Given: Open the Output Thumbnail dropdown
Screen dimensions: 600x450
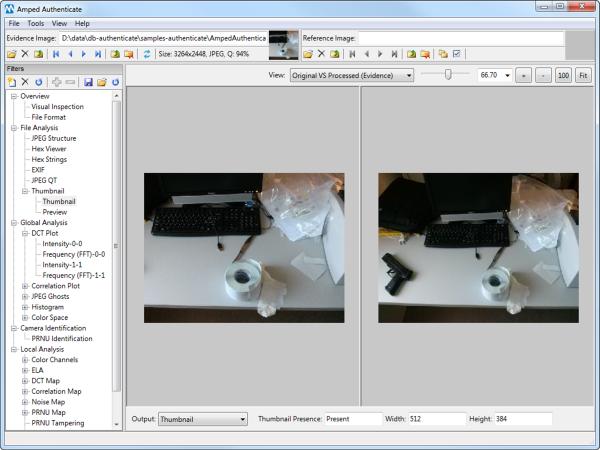Looking at the screenshot, I should point(202,419).
